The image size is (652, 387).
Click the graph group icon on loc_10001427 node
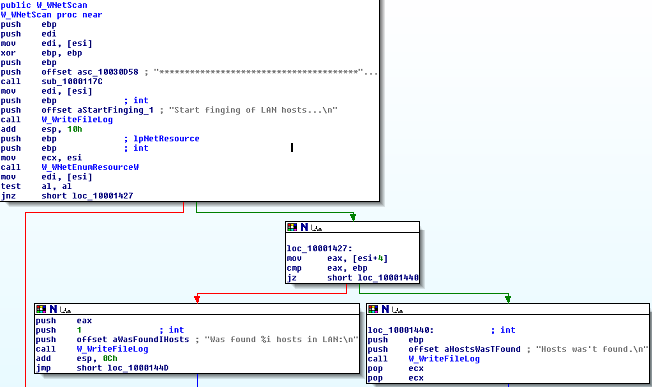[316, 227]
